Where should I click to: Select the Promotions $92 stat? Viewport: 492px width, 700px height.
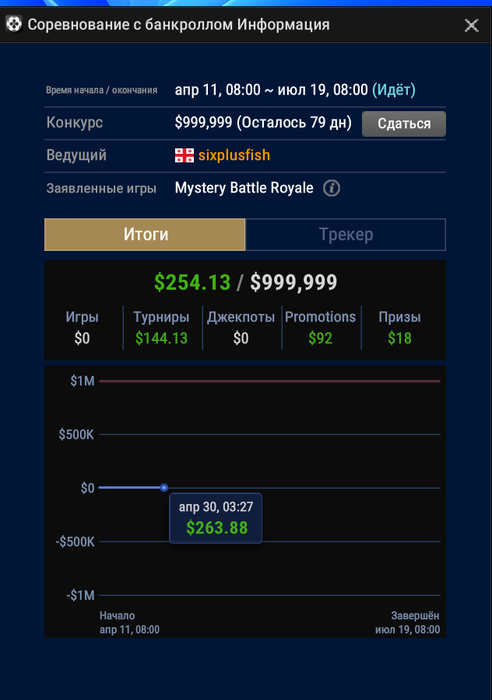tap(320, 328)
